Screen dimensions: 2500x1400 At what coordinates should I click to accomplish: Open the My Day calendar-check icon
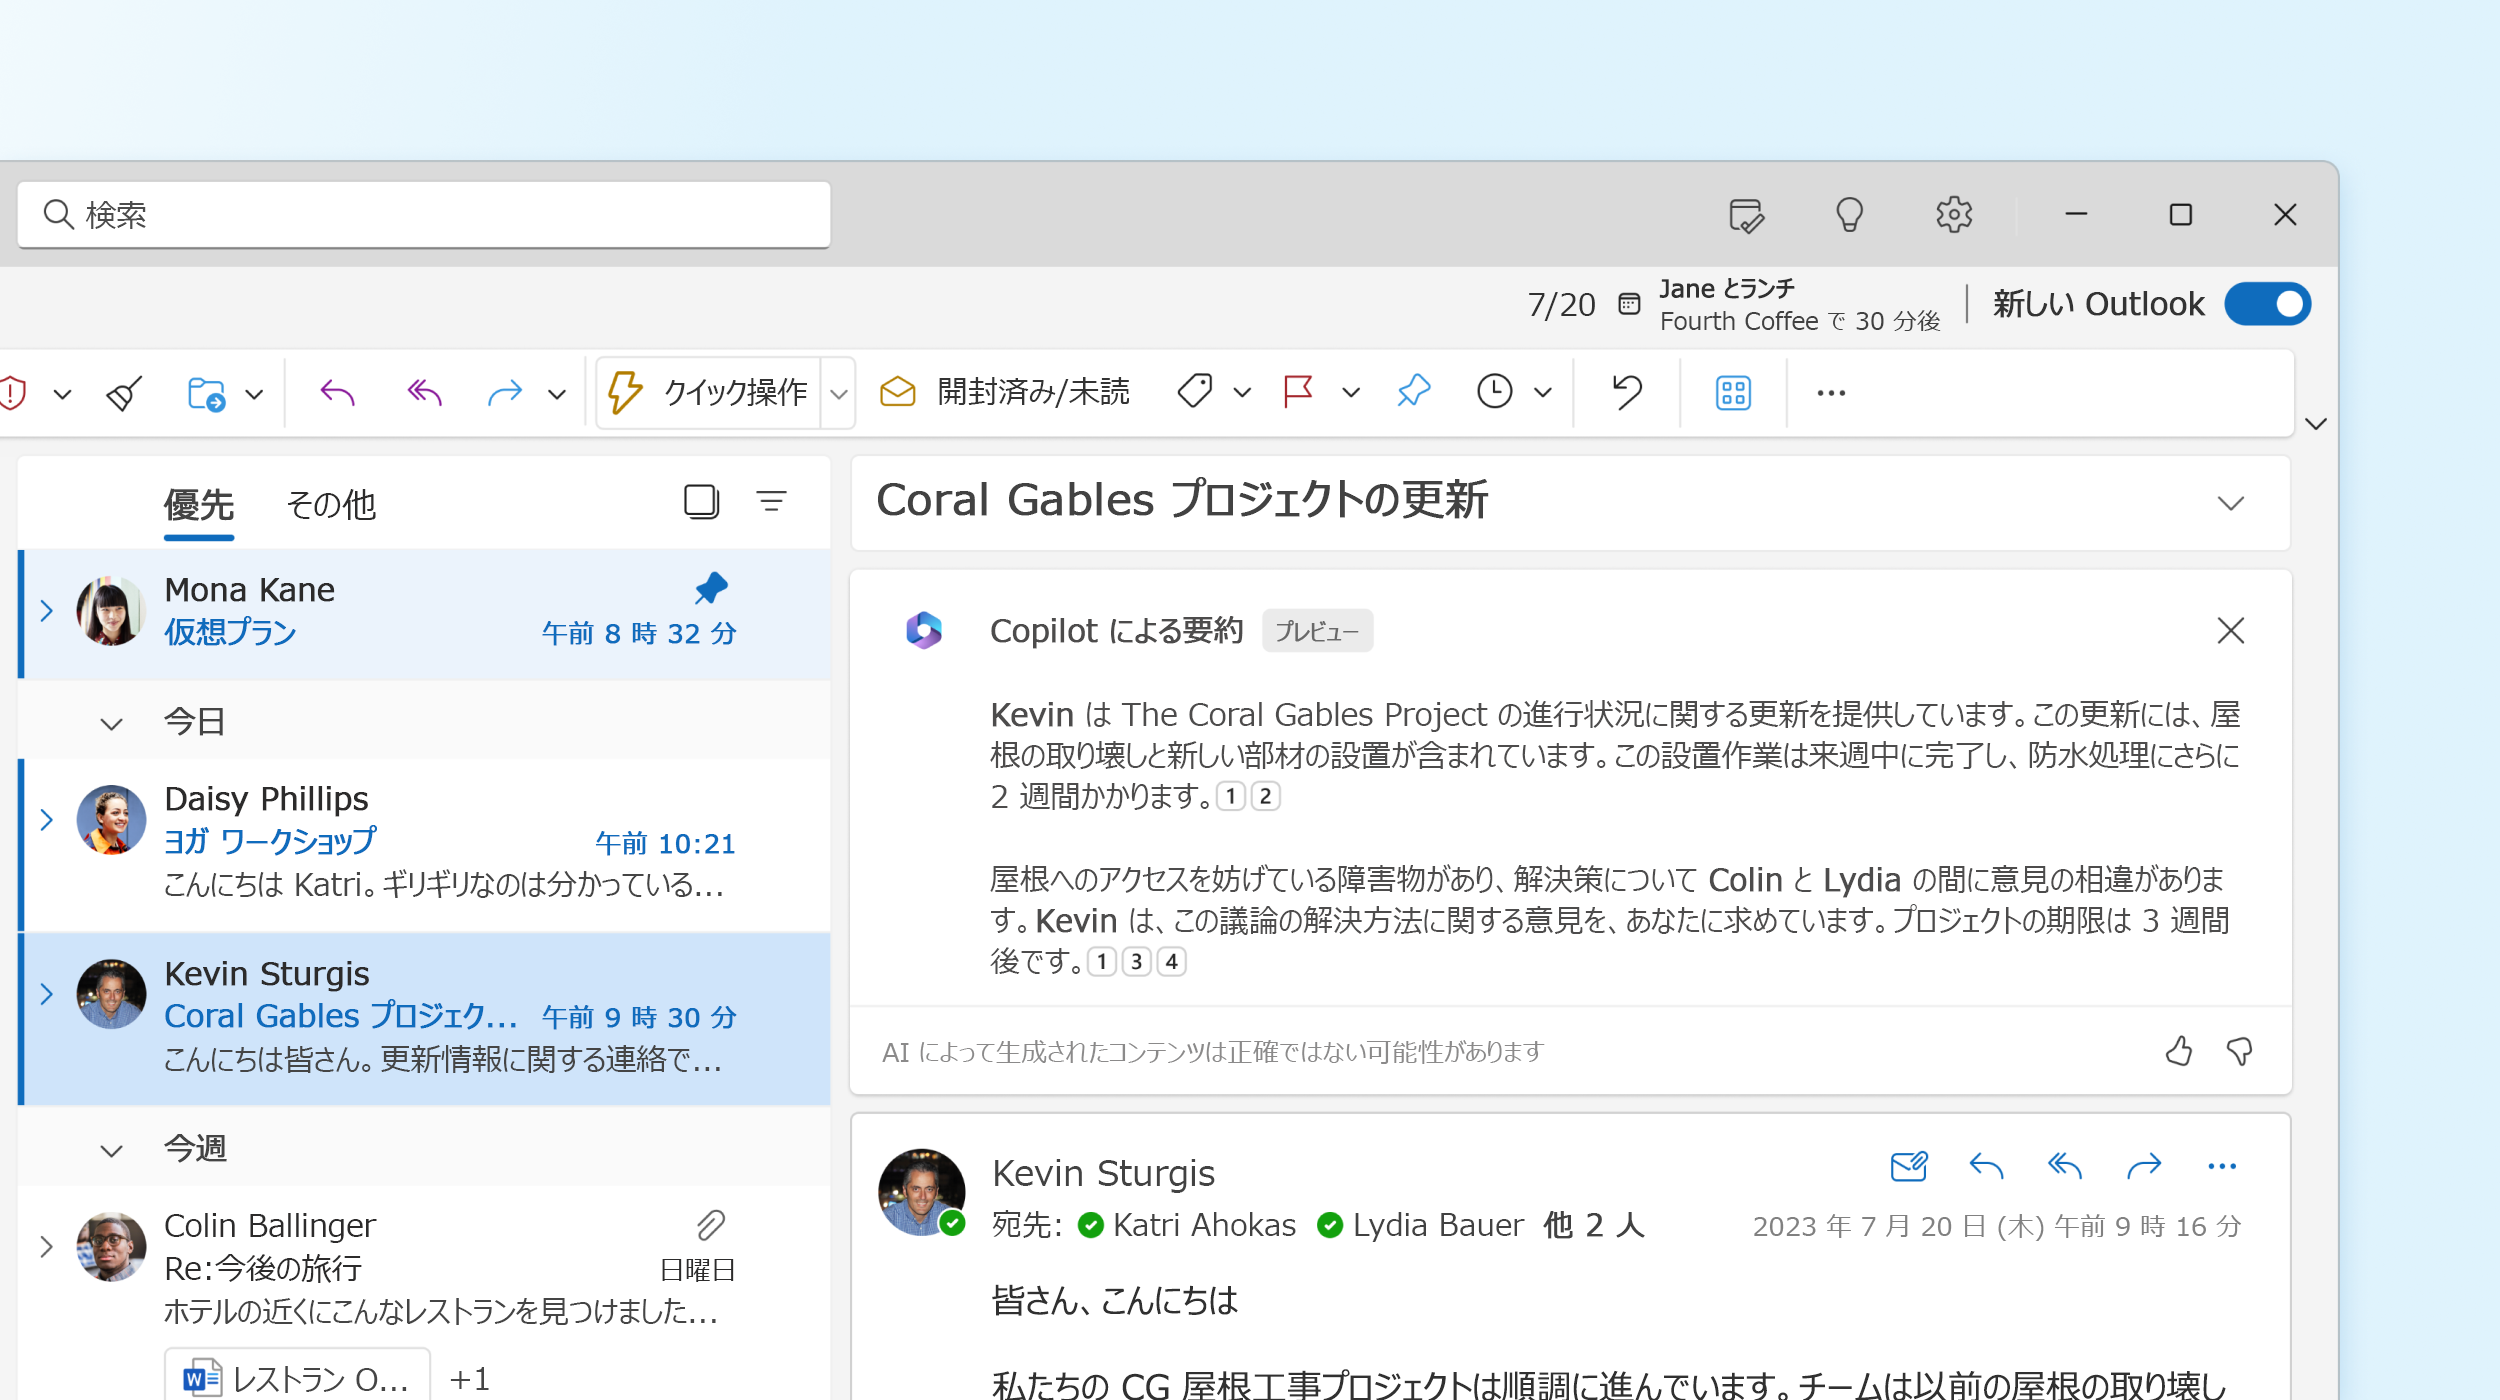pos(1746,215)
